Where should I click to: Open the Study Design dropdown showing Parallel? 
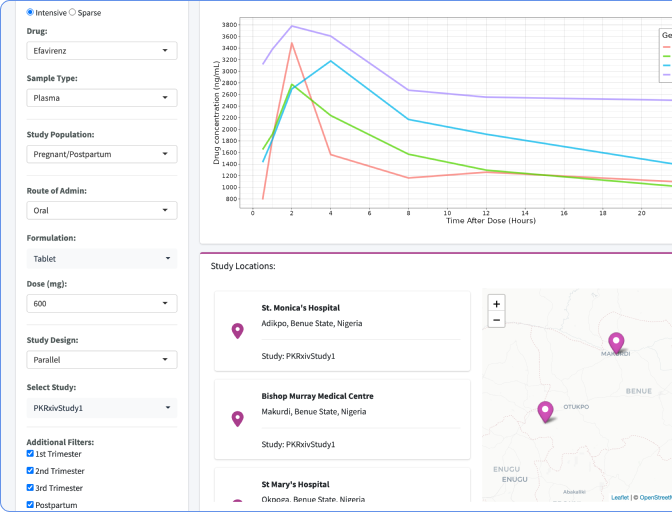pos(102,359)
